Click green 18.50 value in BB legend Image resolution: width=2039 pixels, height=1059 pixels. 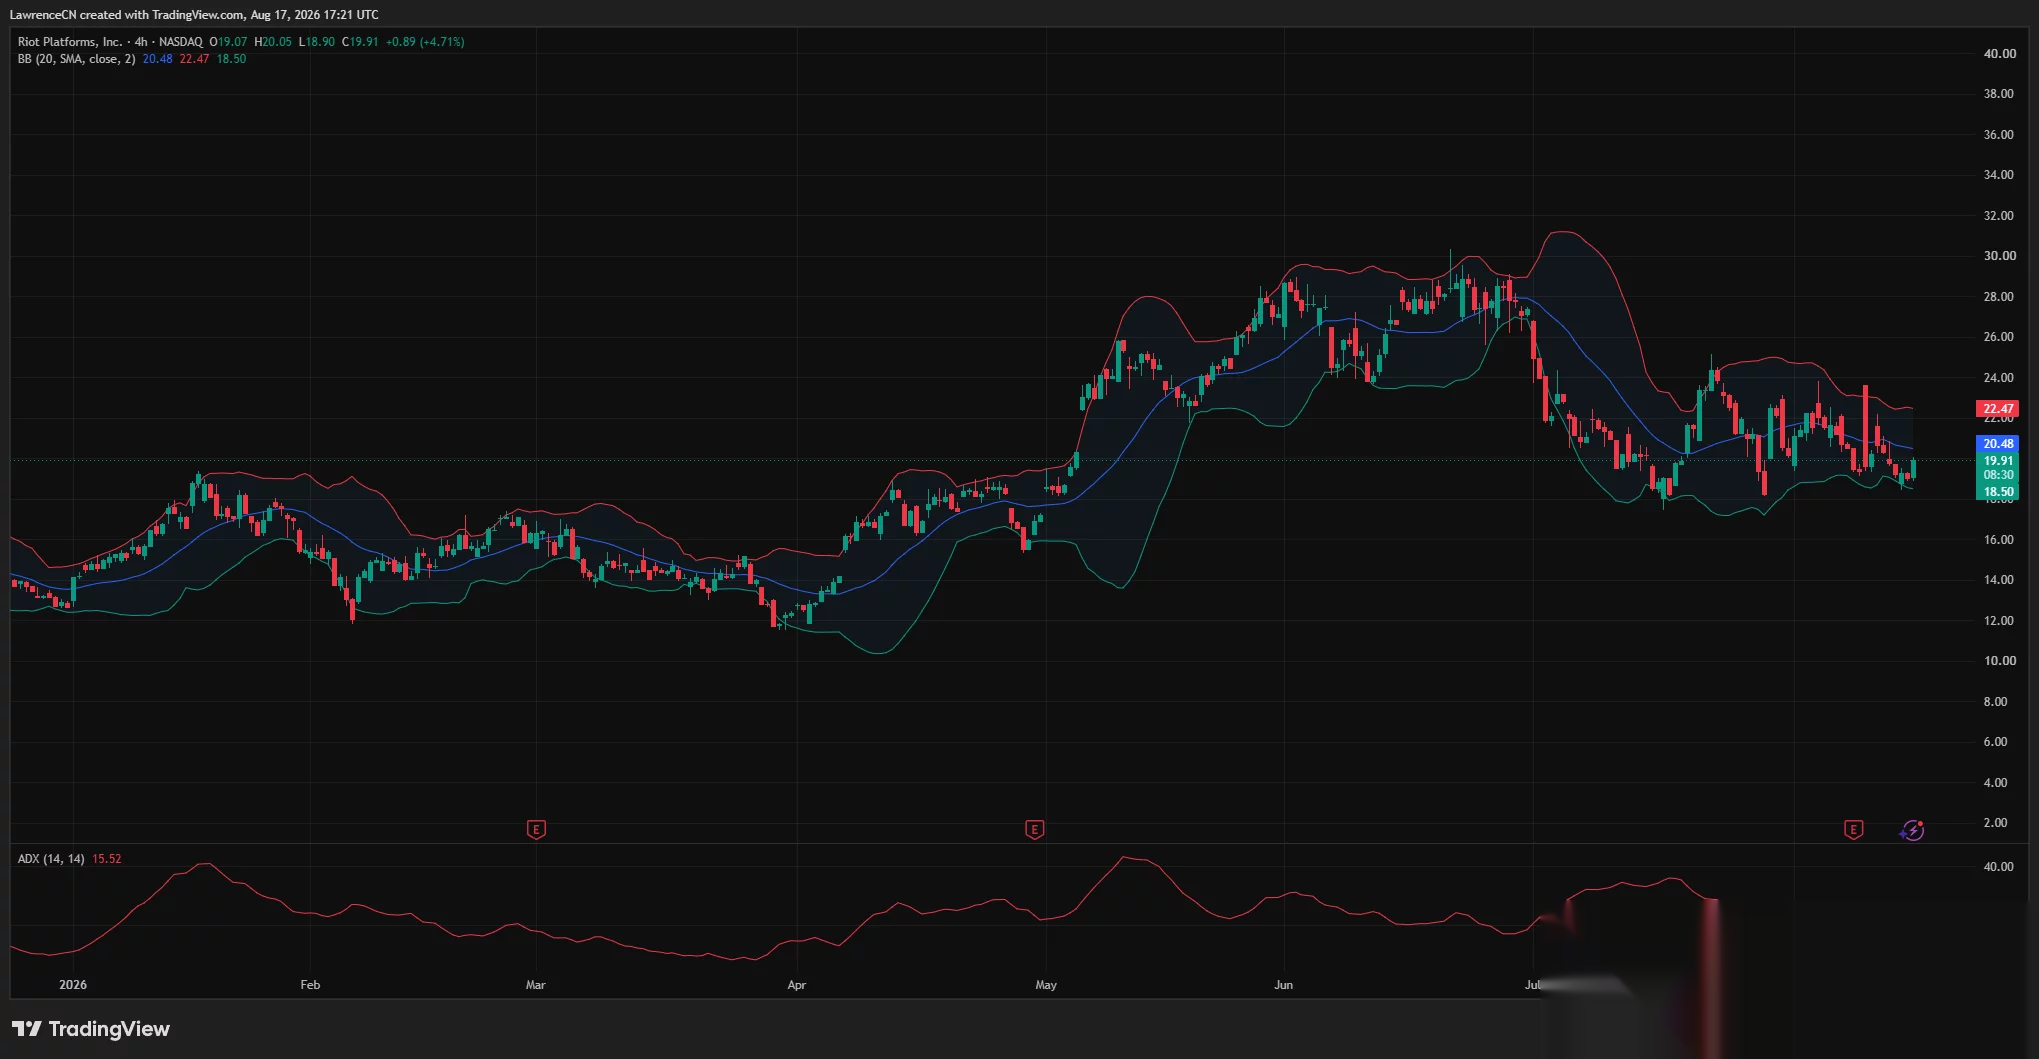231,59
